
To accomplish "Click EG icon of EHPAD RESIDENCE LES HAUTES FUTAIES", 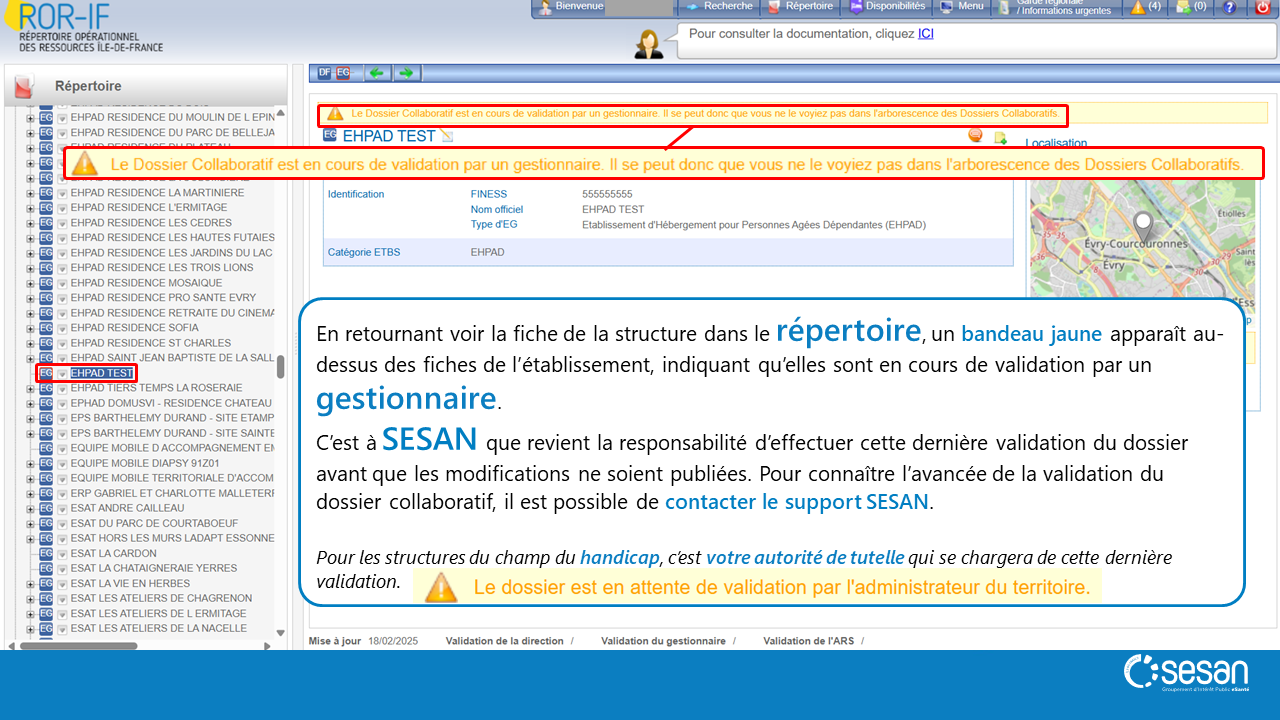I will 46,238.
